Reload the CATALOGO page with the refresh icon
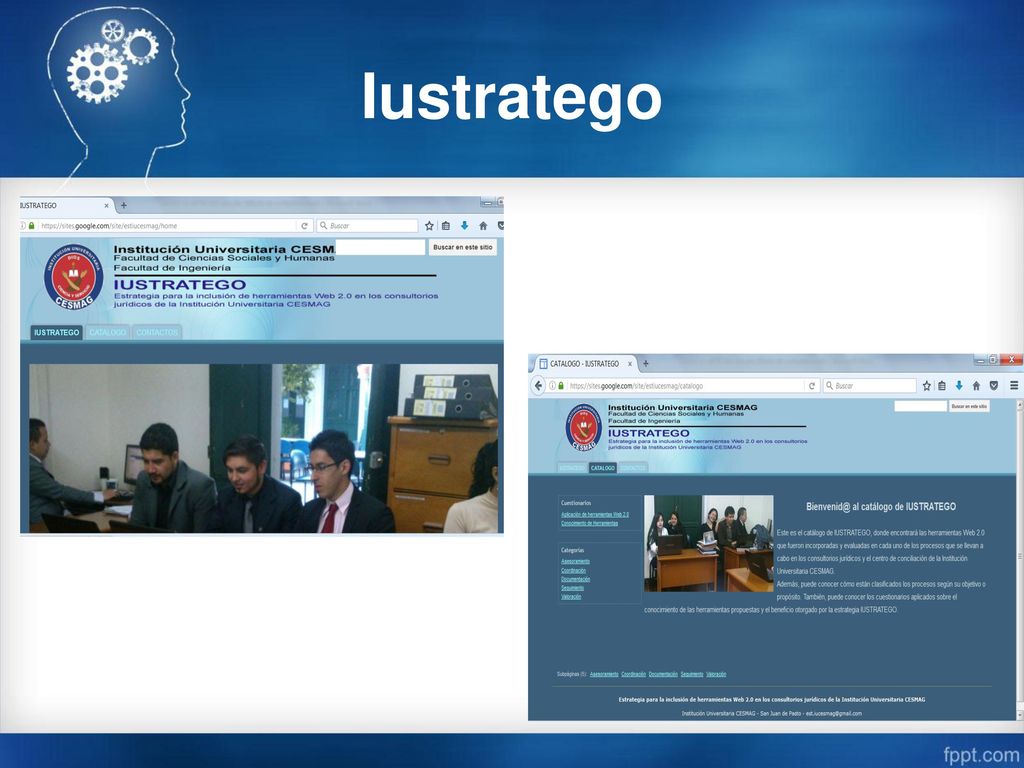 tap(812, 386)
